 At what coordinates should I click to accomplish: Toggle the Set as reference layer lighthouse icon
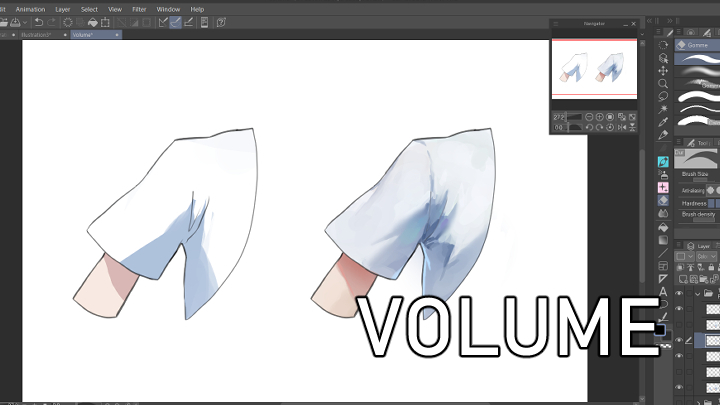coord(690,267)
